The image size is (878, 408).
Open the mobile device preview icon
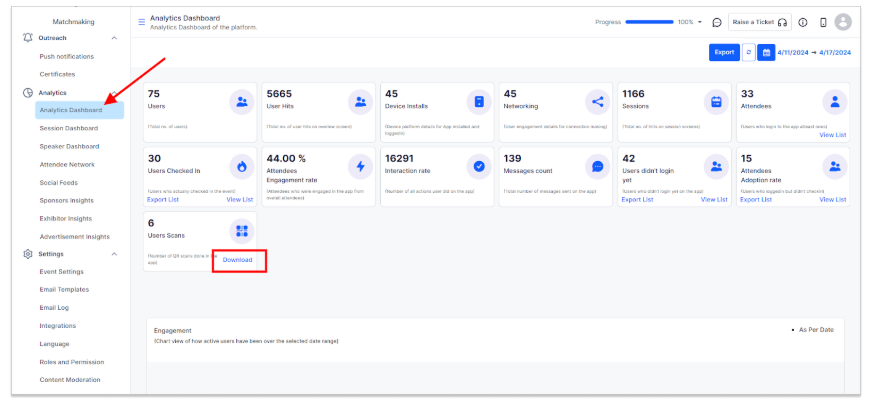tap(823, 22)
